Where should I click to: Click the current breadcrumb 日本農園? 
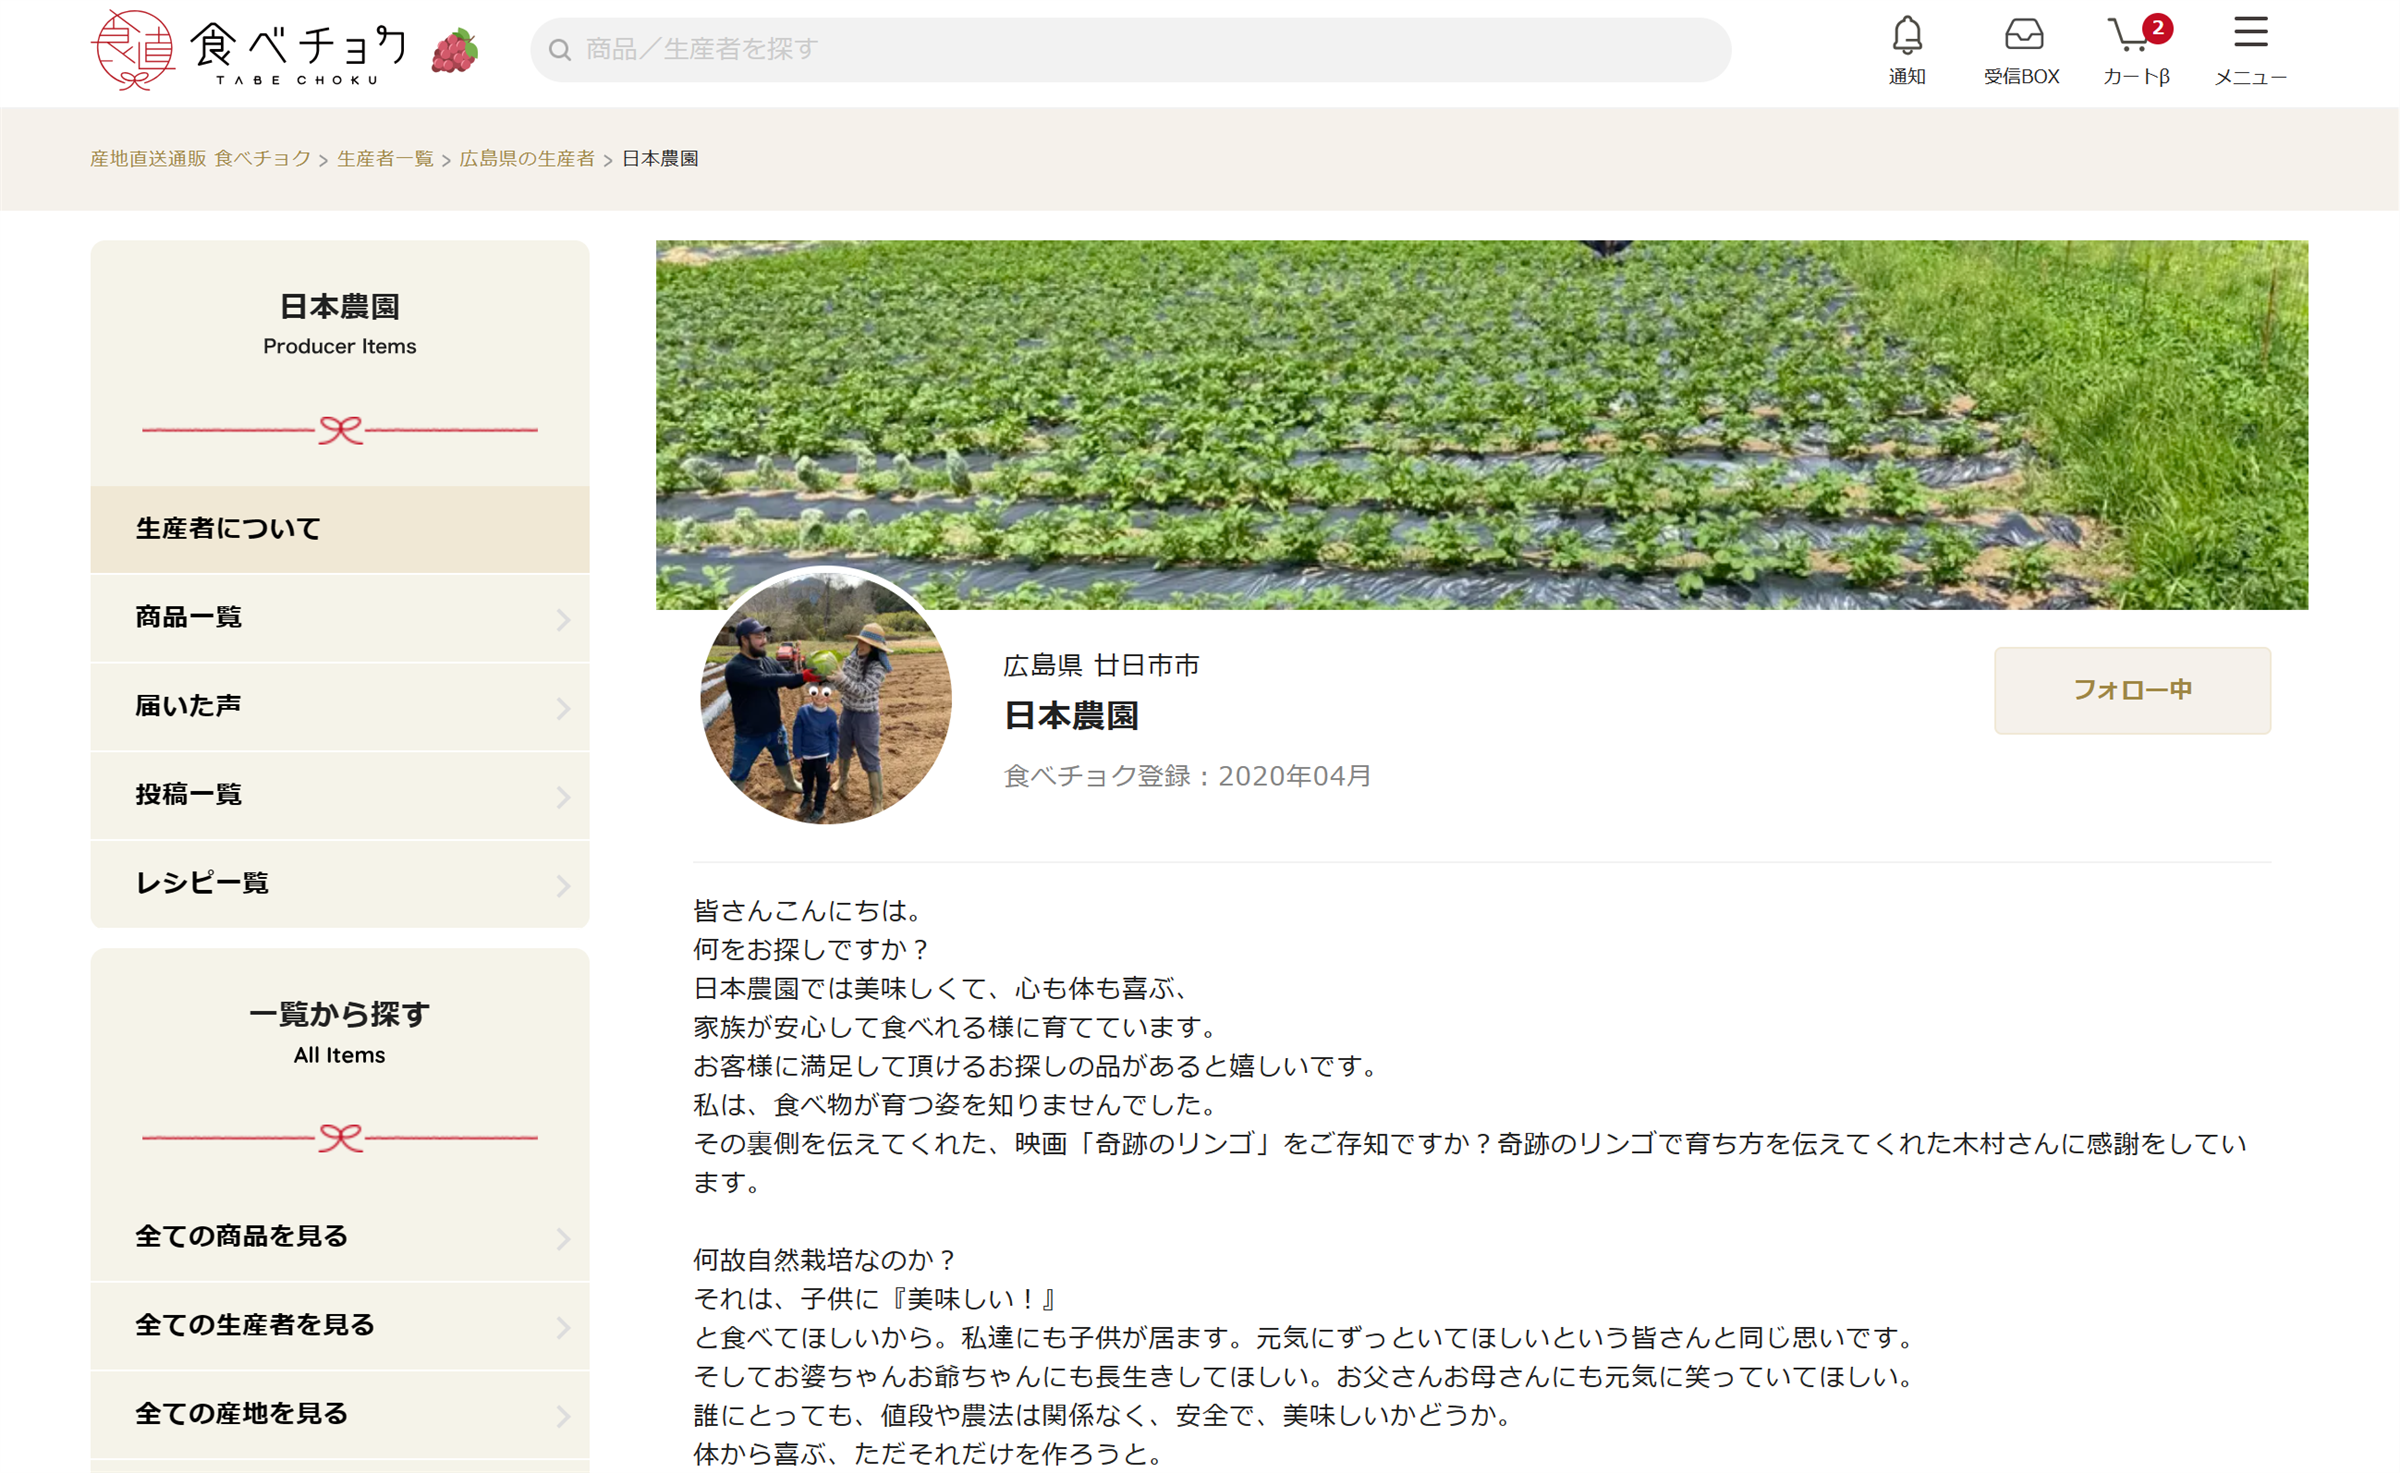tap(660, 159)
